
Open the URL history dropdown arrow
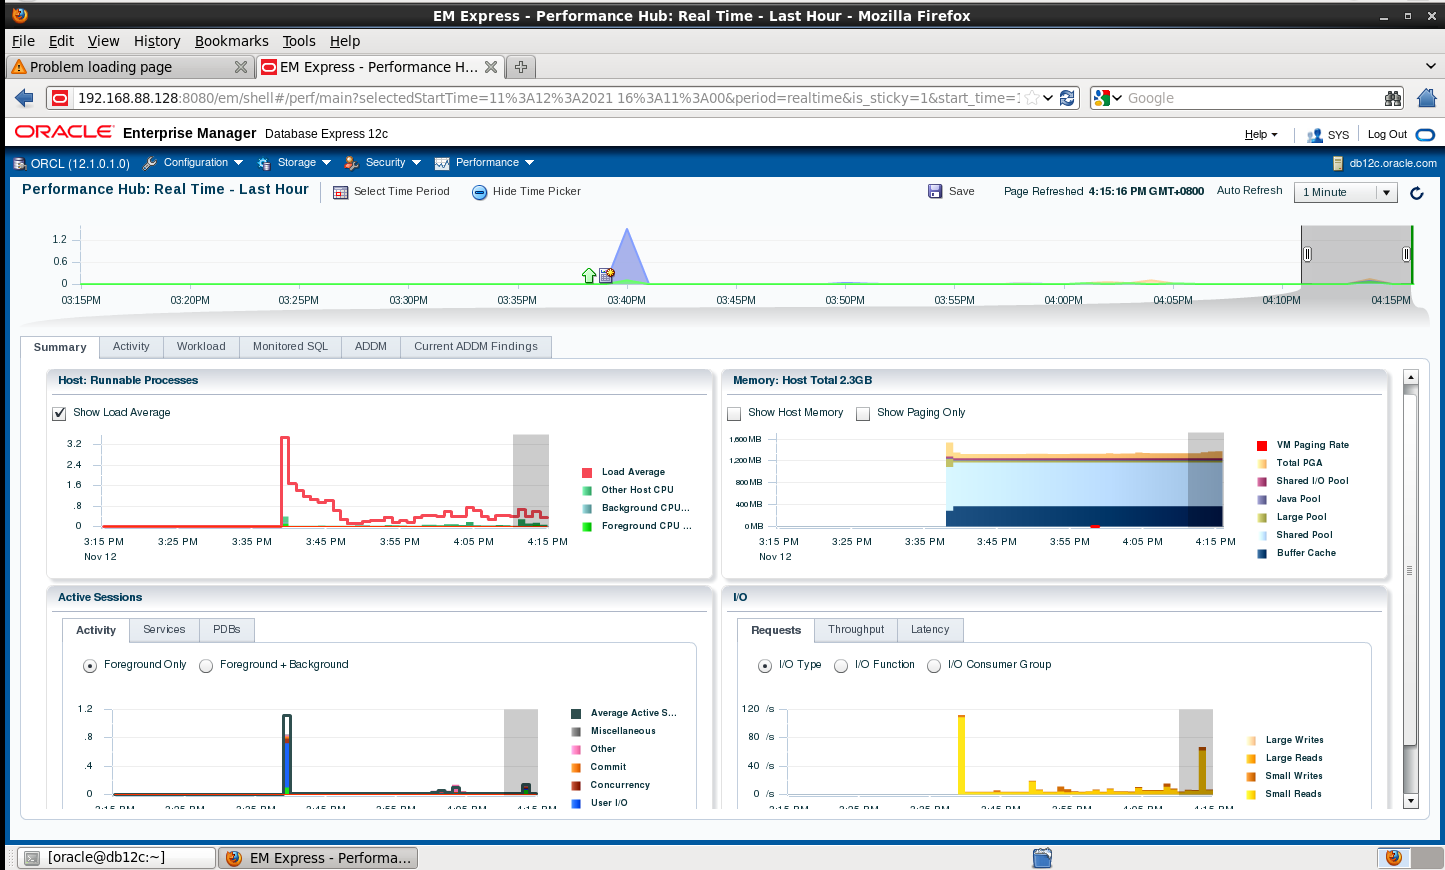1048,98
